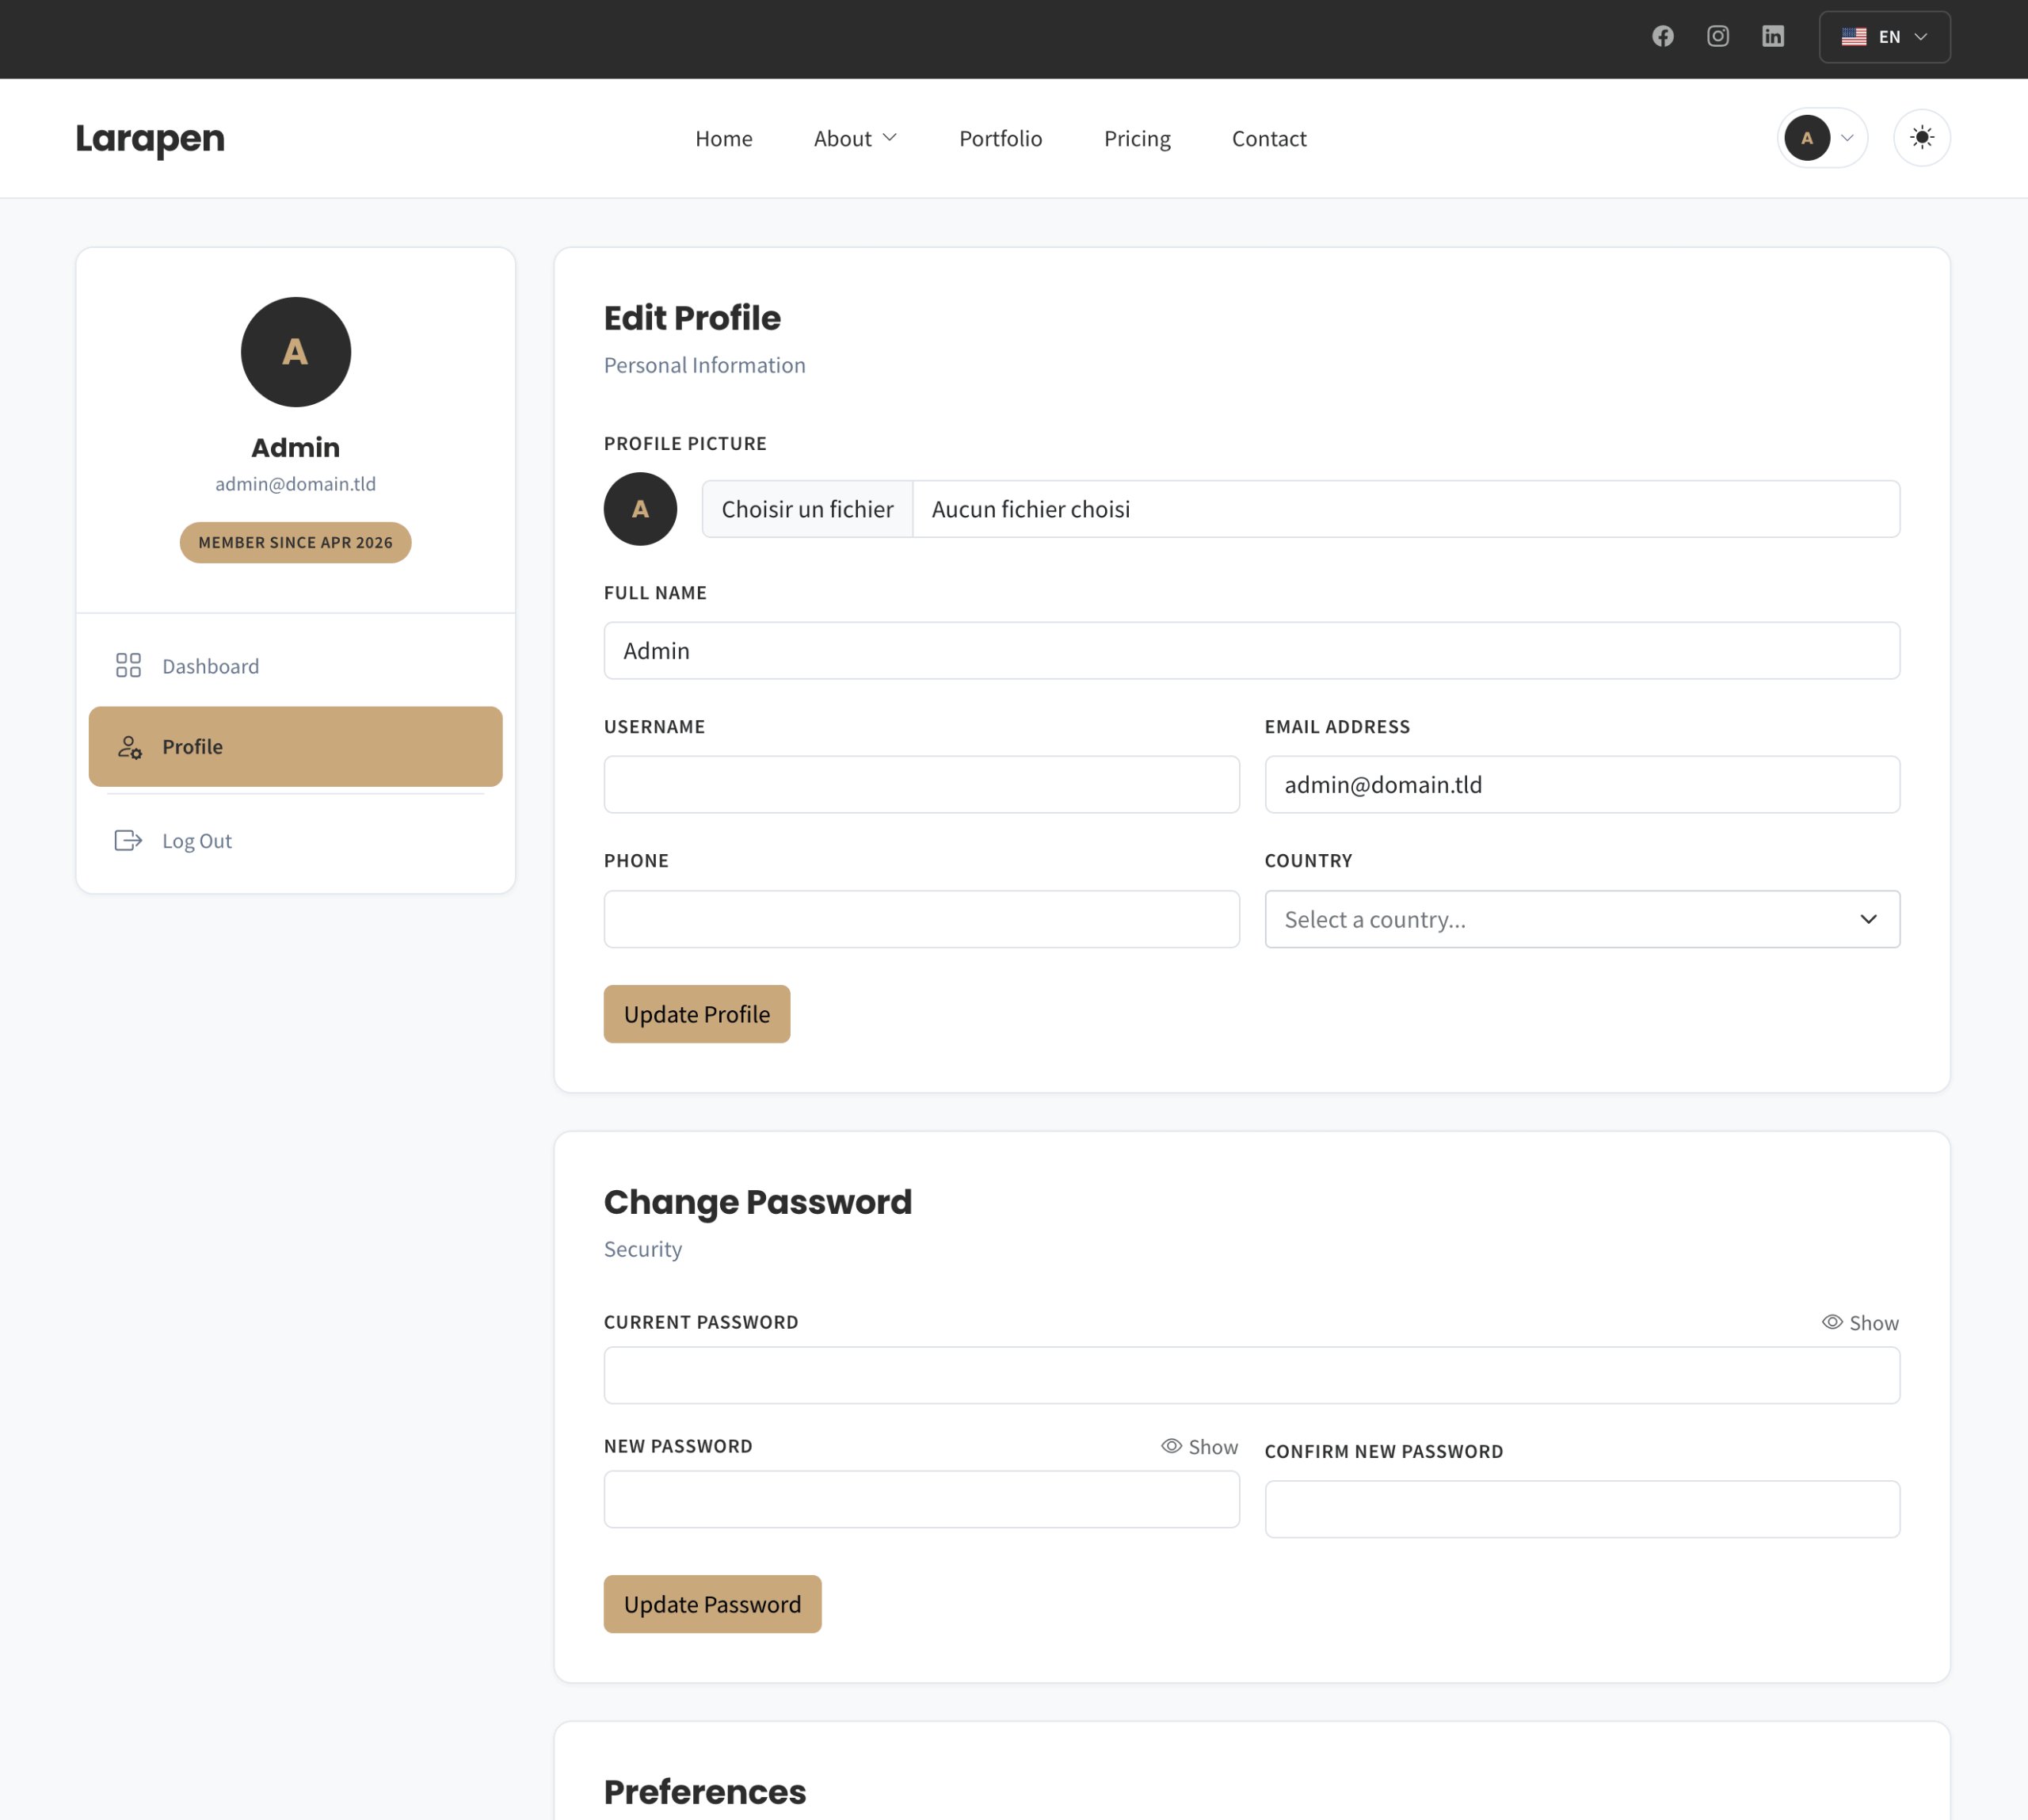
Task: Open the Instagram social link icon
Action: (x=1717, y=37)
